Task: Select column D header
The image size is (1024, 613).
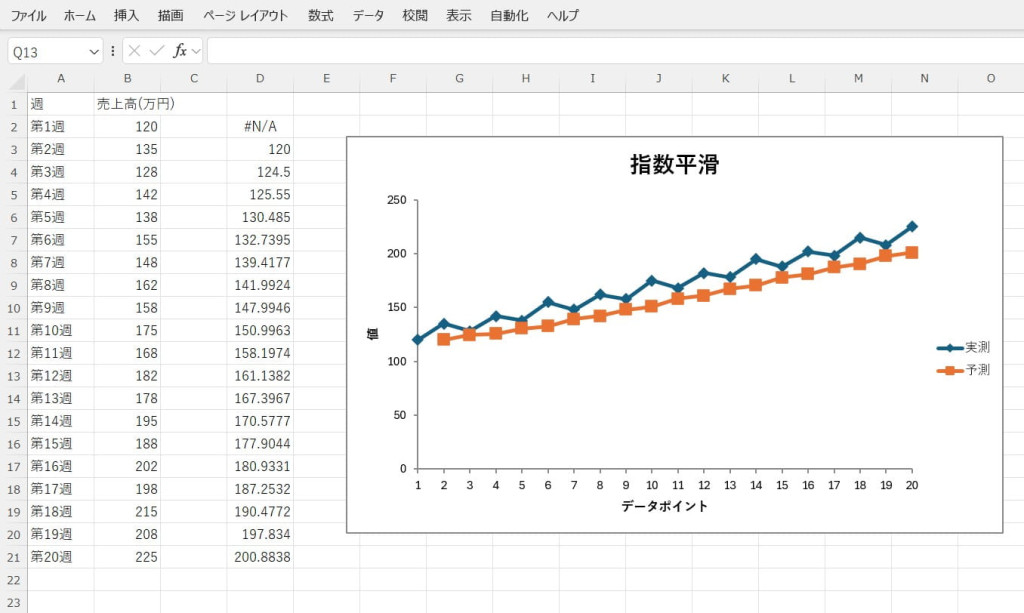Action: pyautogui.click(x=260, y=79)
